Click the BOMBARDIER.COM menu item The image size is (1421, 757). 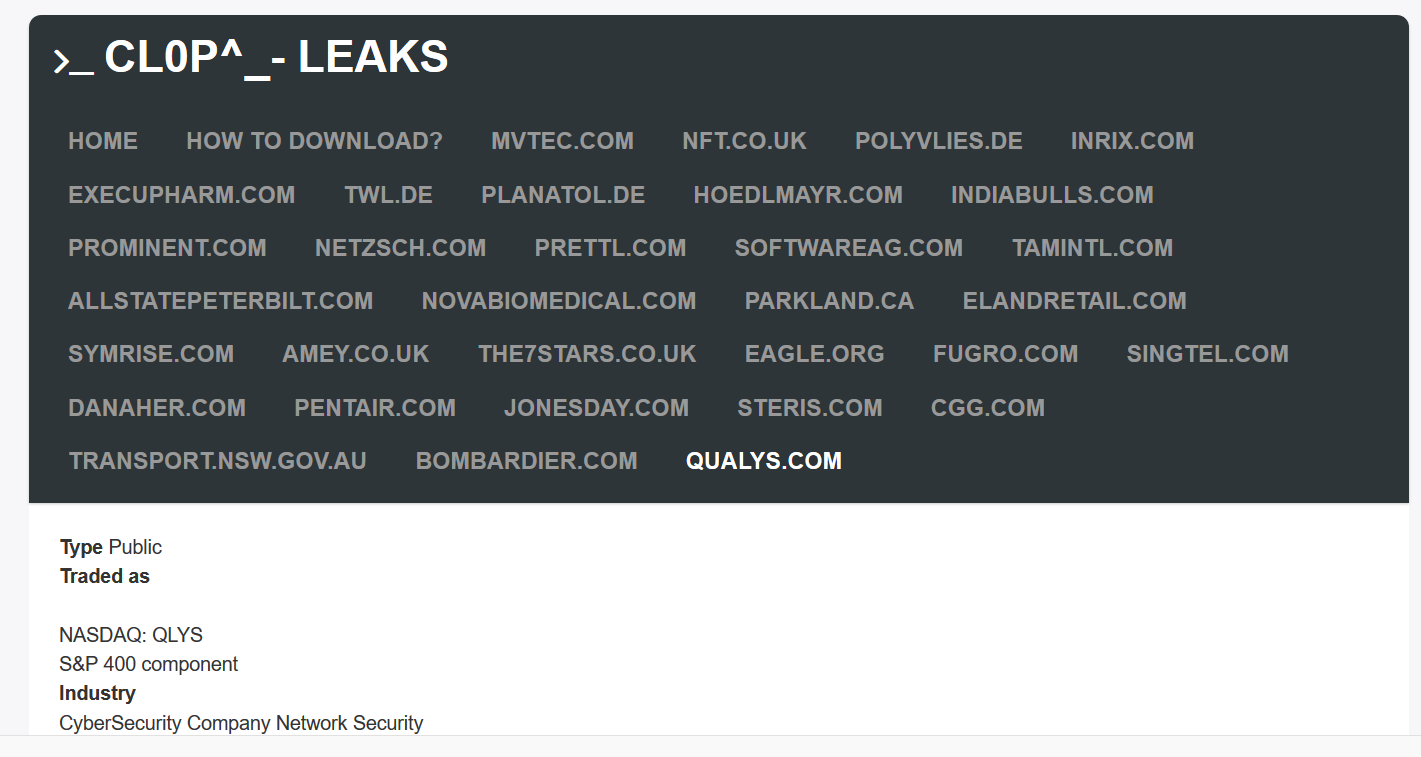[x=526, y=461]
